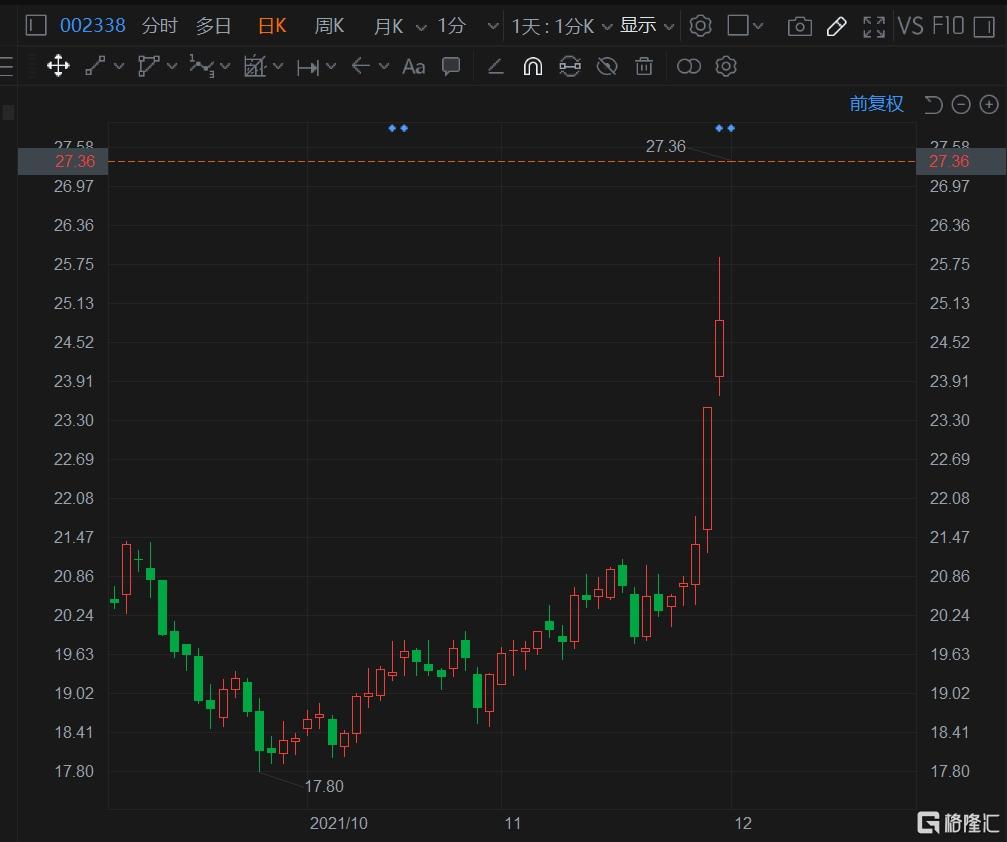Click the 17.80 low price label
The width and height of the screenshot is (1007, 842).
point(324,786)
